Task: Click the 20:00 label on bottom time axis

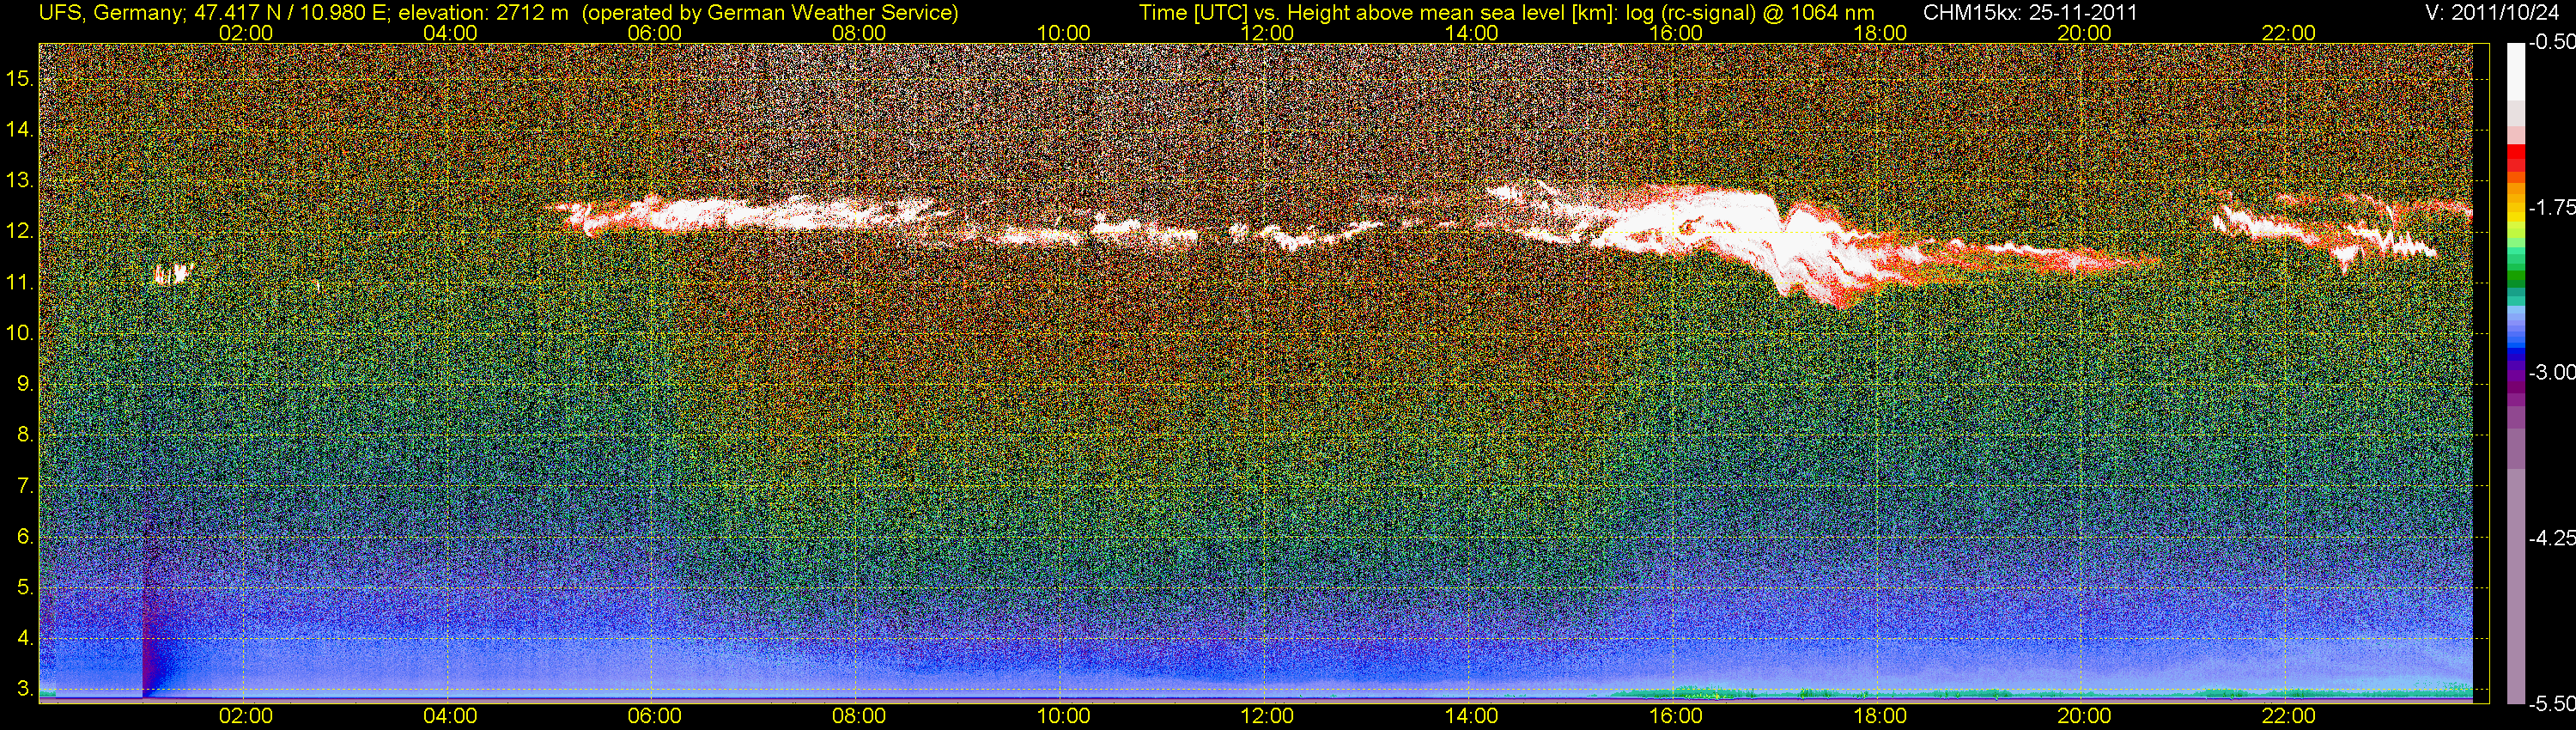Action: coord(2084,716)
